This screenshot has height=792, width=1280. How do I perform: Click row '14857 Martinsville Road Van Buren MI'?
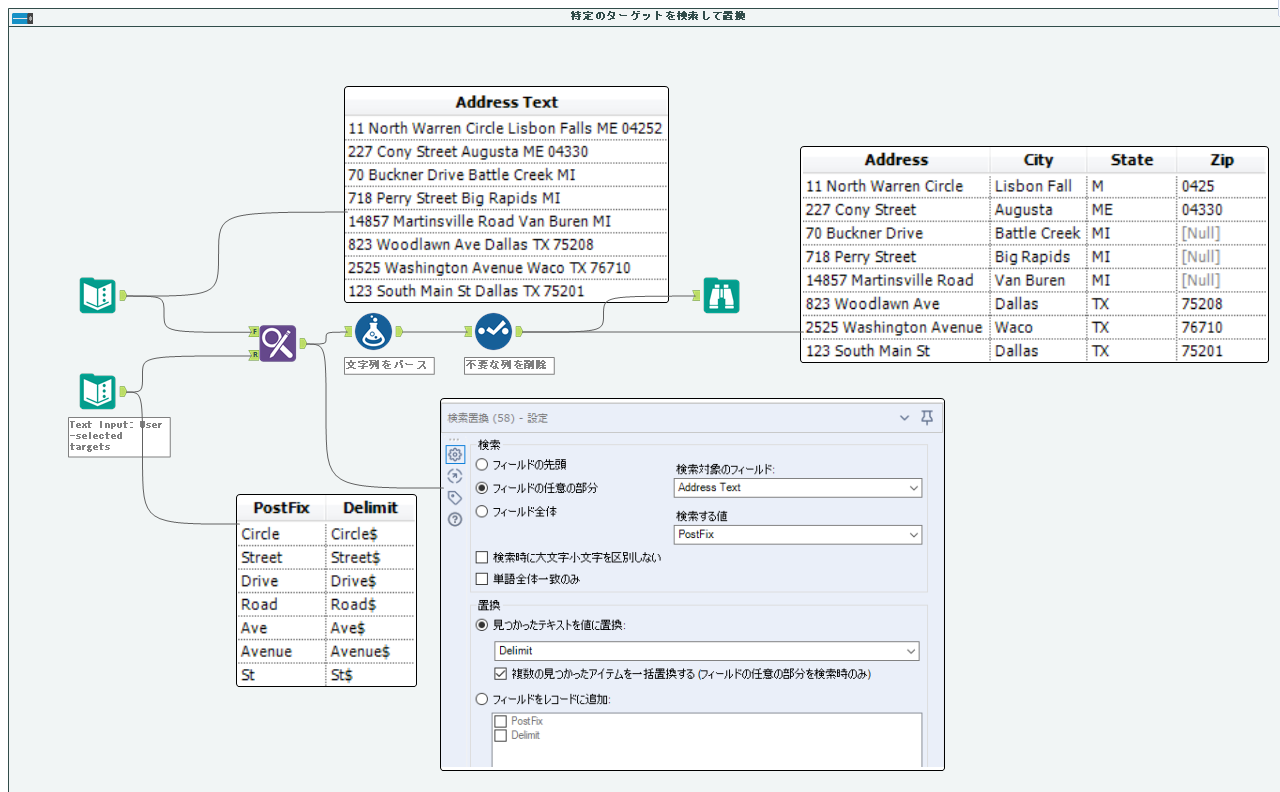click(506, 221)
